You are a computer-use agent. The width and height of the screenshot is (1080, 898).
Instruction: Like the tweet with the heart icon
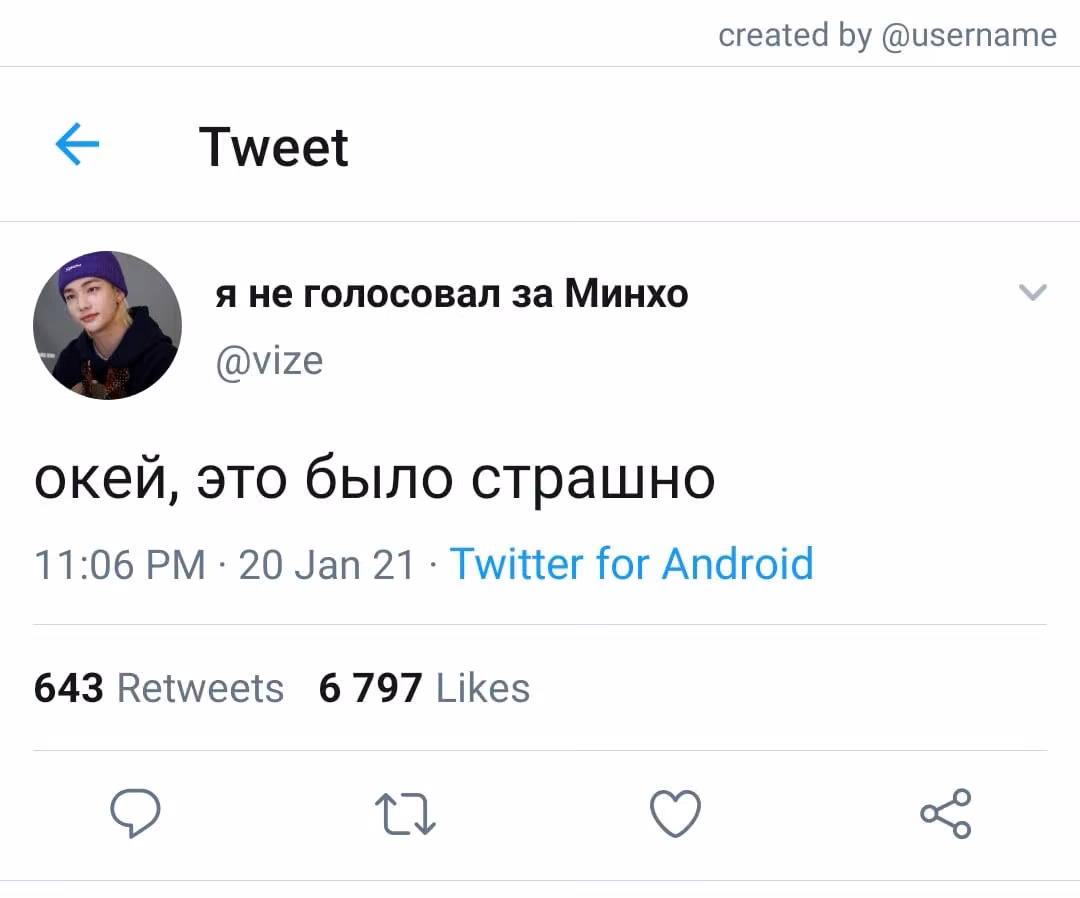[x=675, y=813]
